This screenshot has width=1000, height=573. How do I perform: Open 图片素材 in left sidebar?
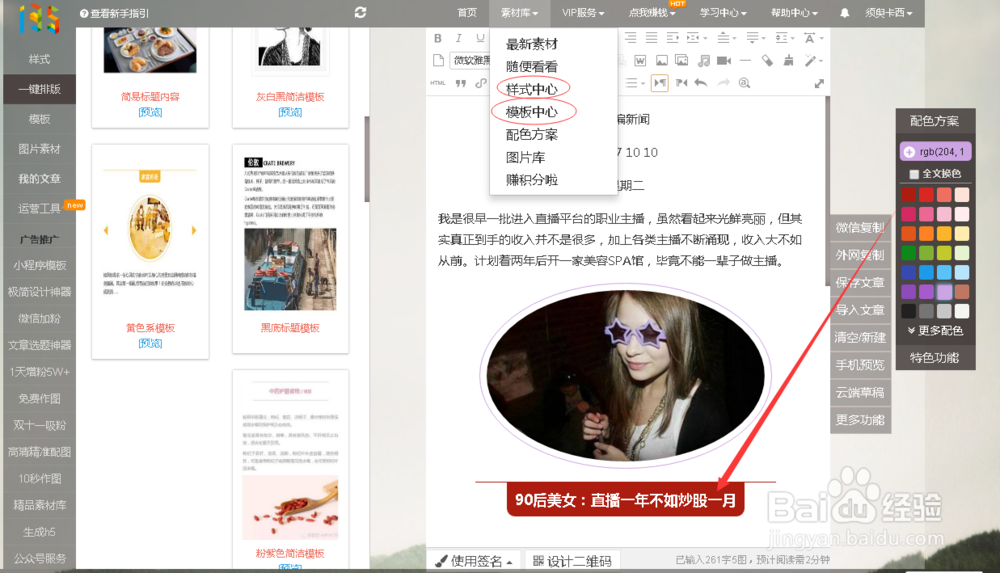click(x=40, y=149)
